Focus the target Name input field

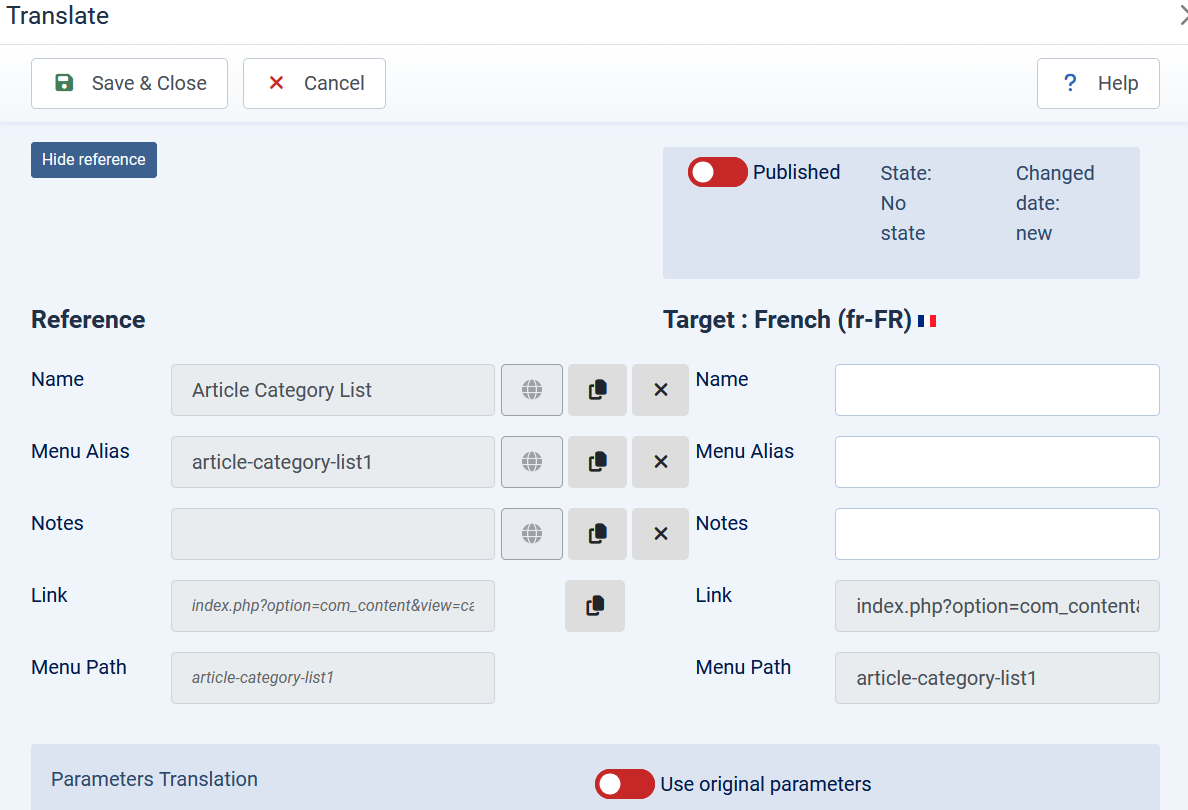(x=996, y=390)
